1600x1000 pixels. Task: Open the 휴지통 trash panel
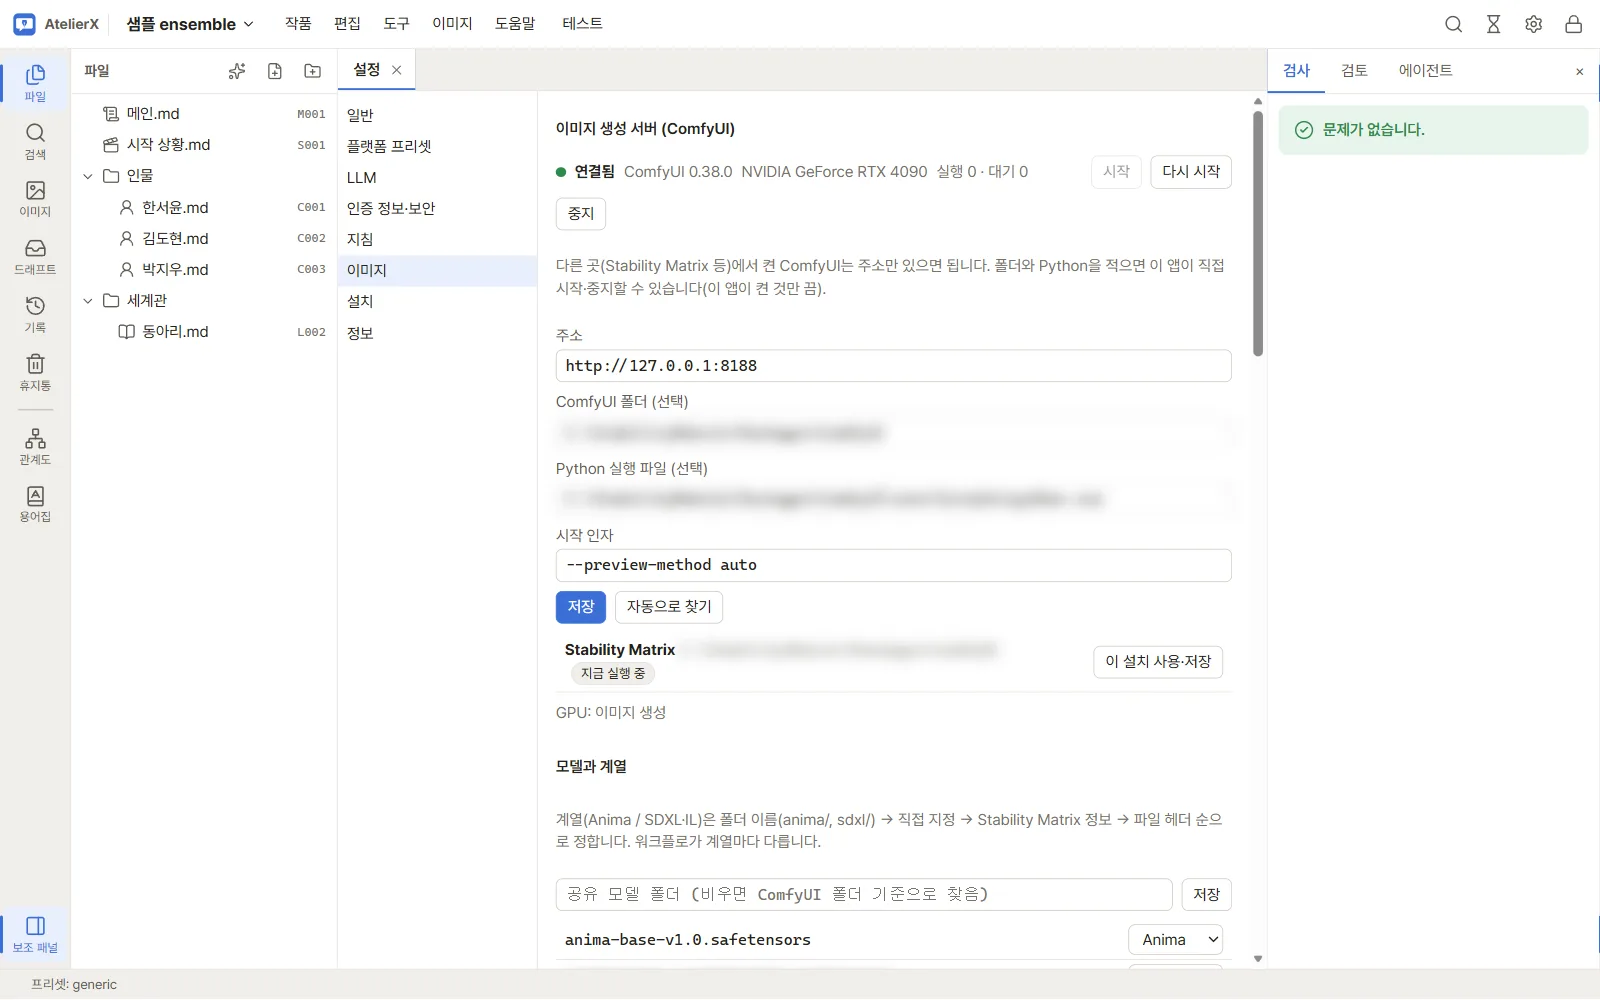coord(35,372)
